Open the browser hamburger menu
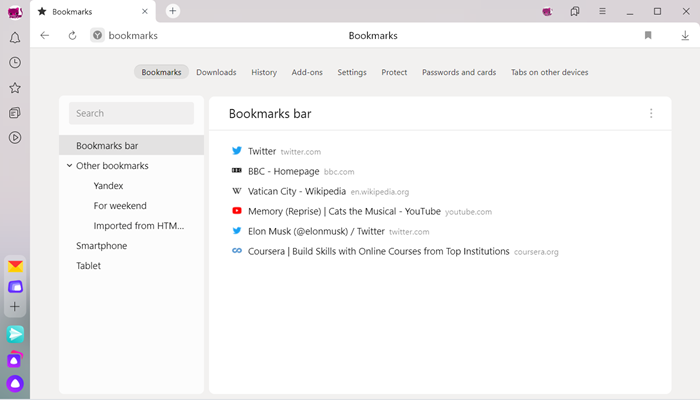Image resolution: width=700 pixels, height=400 pixels. coord(602,12)
